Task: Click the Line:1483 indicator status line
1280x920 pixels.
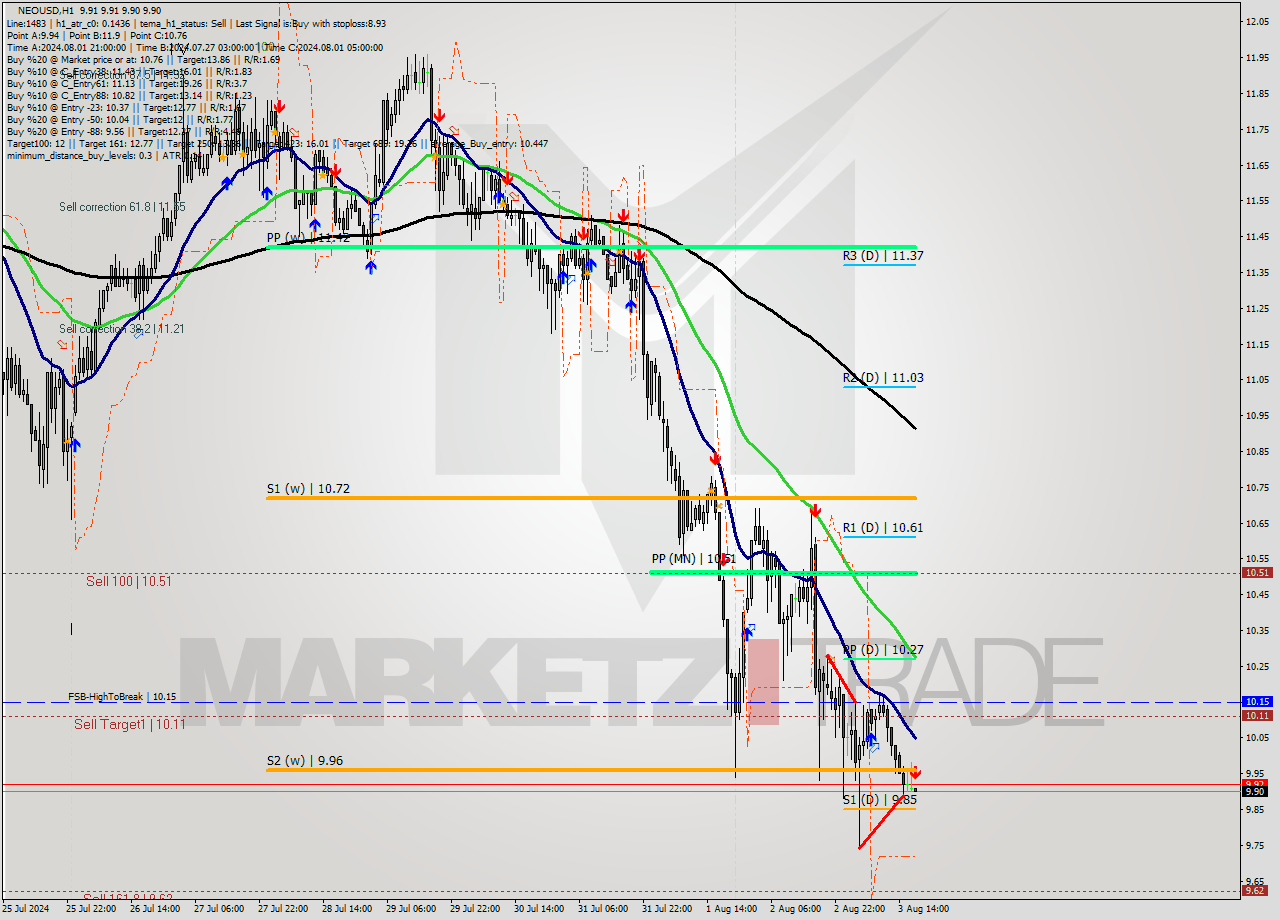Action: [x=196, y=23]
